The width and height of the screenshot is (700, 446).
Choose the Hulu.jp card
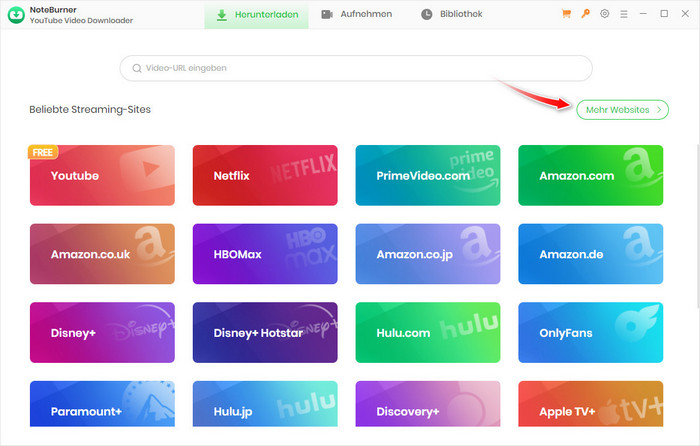pyautogui.click(x=265, y=404)
